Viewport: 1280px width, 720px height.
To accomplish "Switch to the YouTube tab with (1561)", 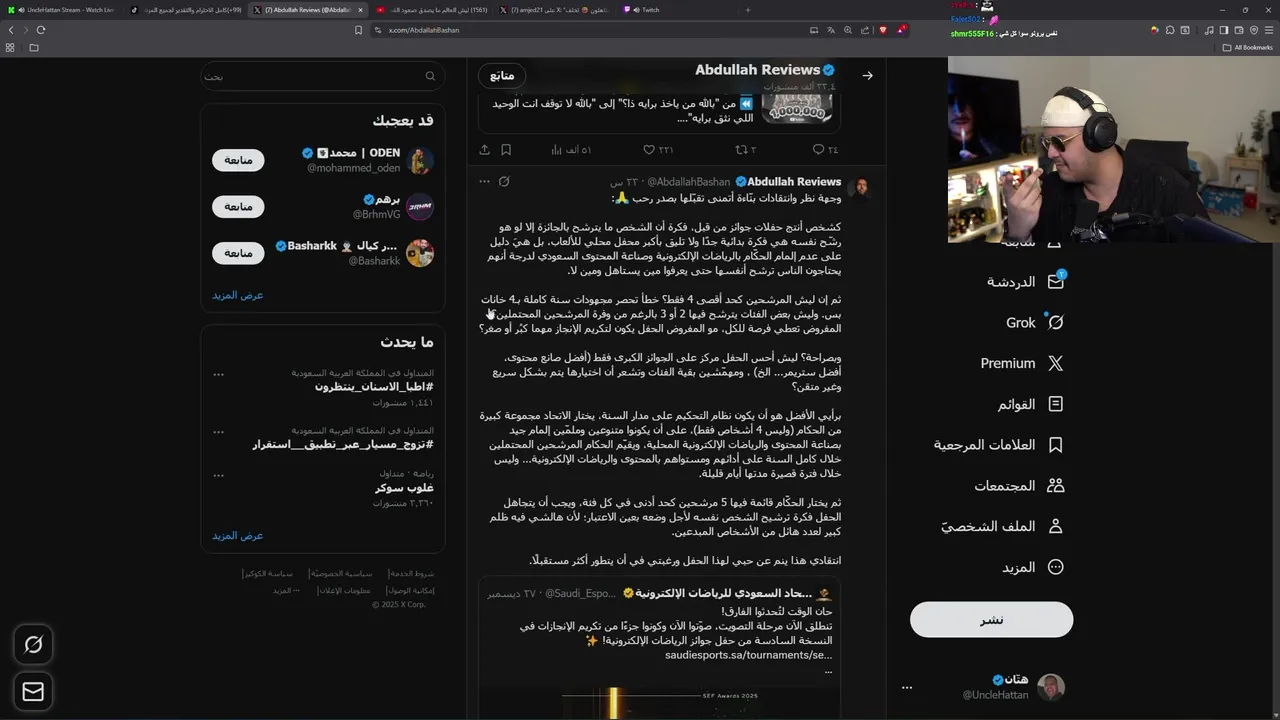I will [430, 10].
